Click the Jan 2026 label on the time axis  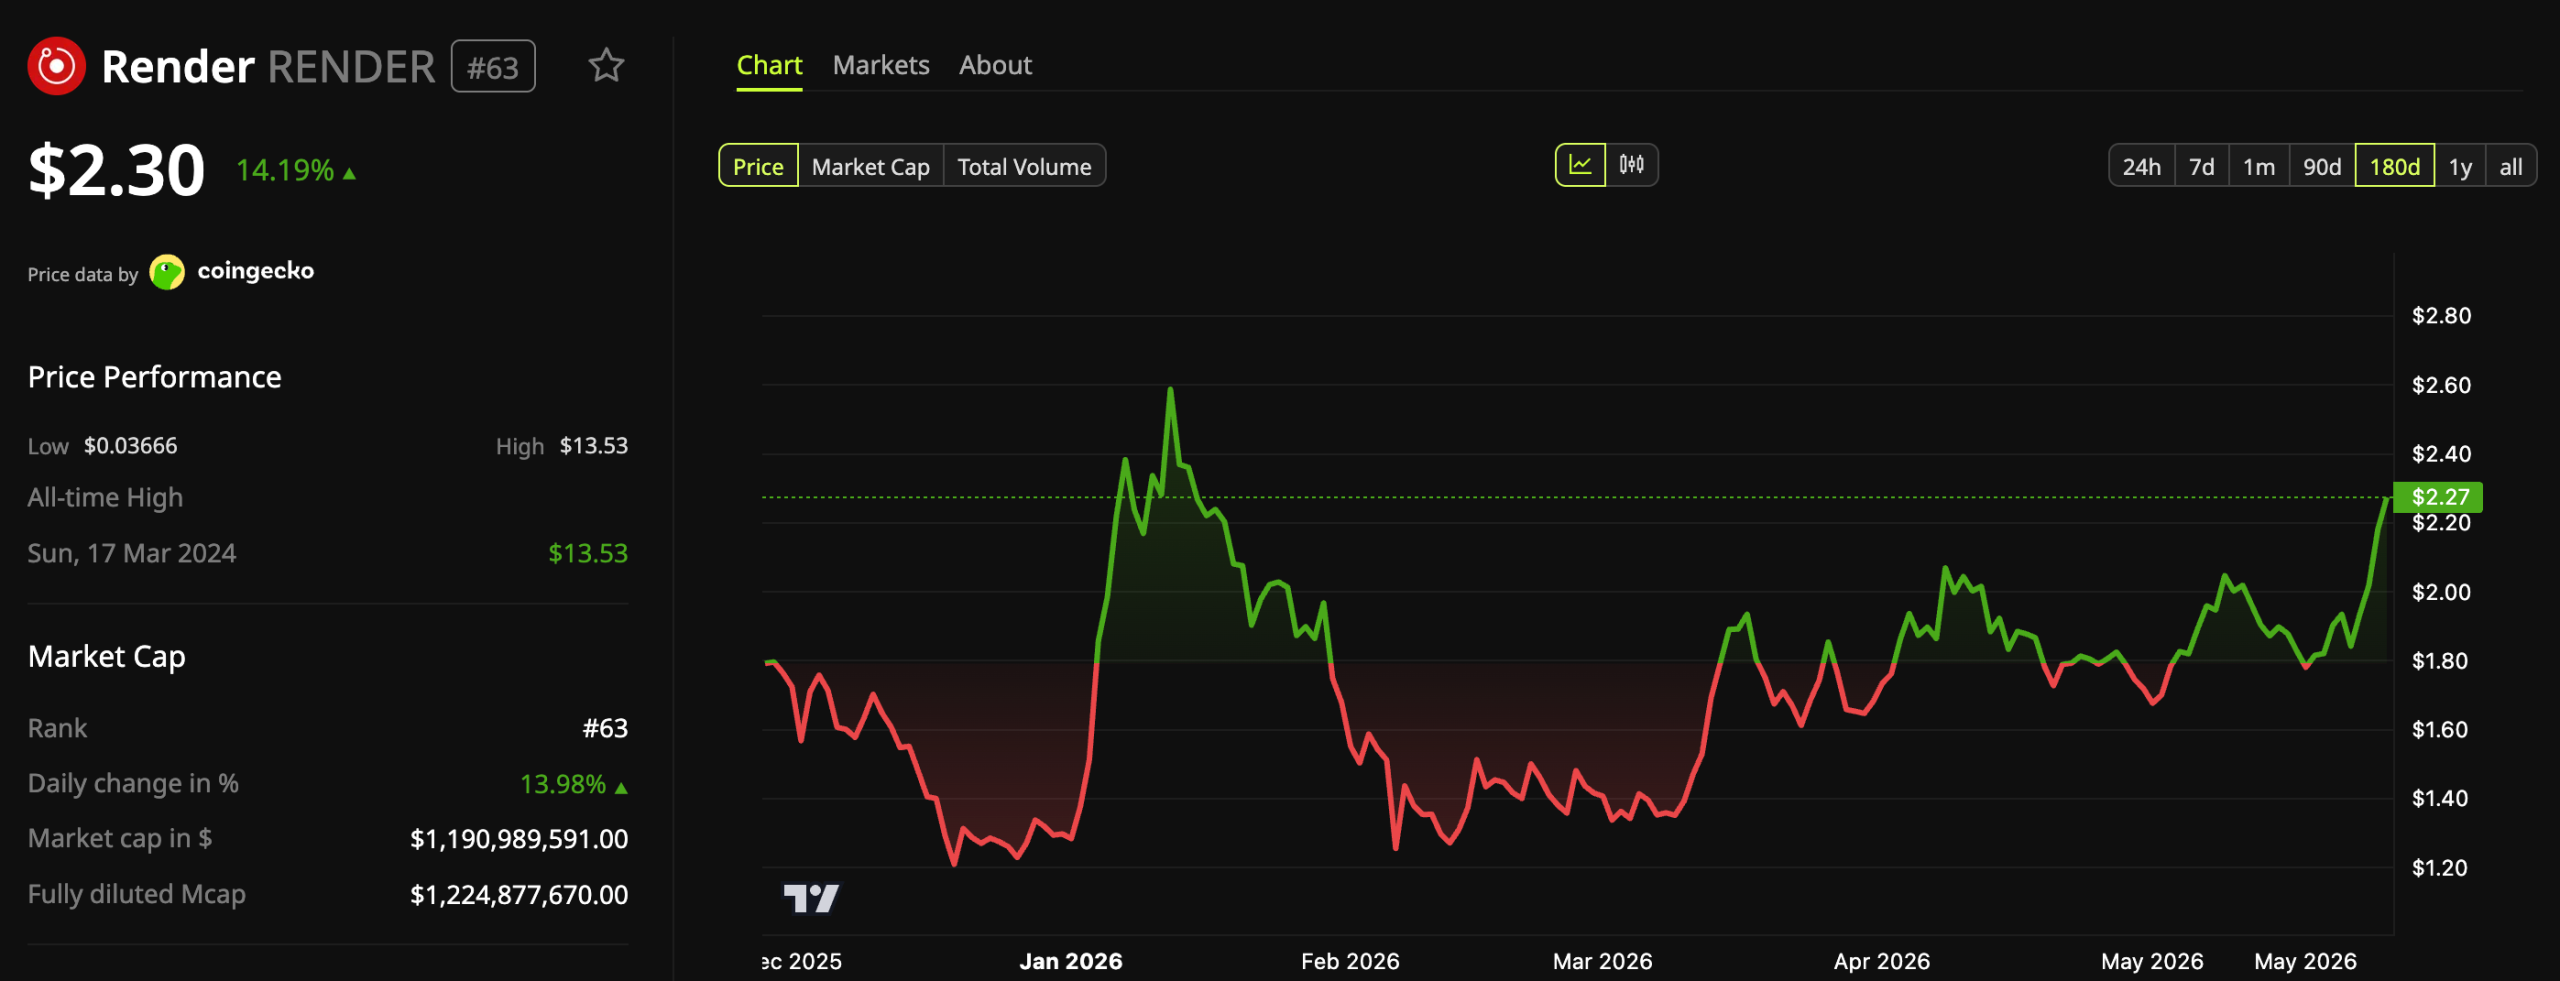pos(1070,961)
